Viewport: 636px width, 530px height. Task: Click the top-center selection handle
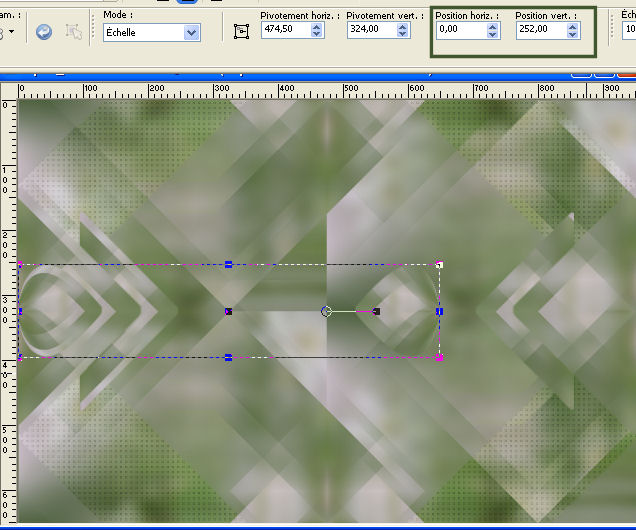tap(228, 265)
